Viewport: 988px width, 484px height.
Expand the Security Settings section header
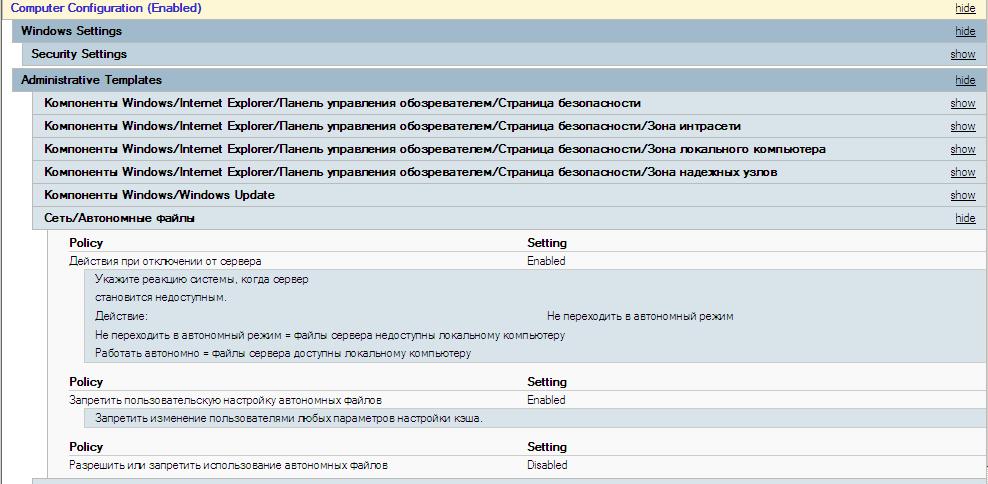tap(79, 54)
